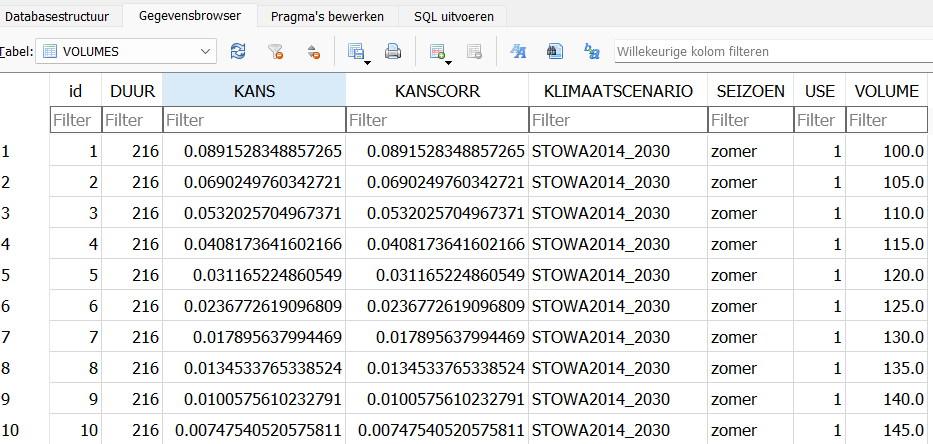Refresh the table data with the reload icon
The image size is (933, 444).
pyautogui.click(x=238, y=52)
